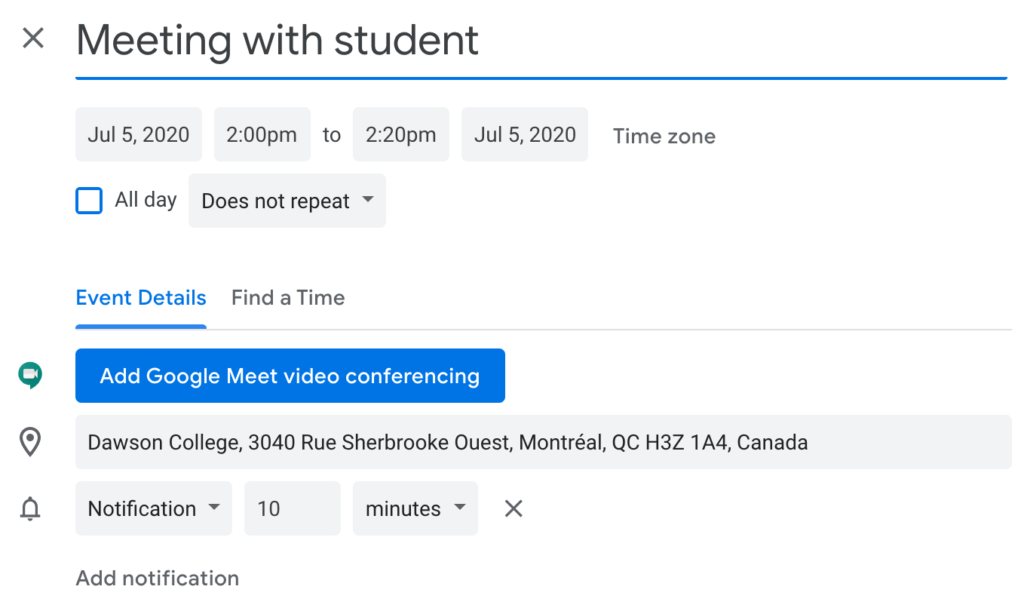The width and height of the screenshot is (1024, 614).
Task: Click the notification bell icon
Action: pos(31,509)
